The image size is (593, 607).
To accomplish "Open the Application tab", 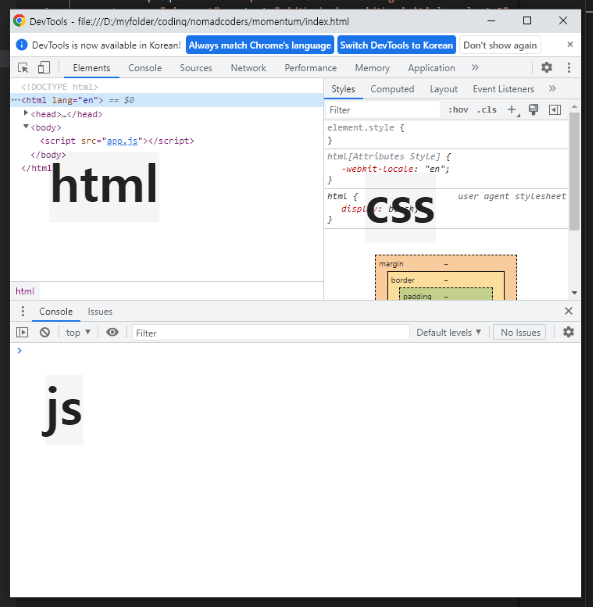I will 431,68.
